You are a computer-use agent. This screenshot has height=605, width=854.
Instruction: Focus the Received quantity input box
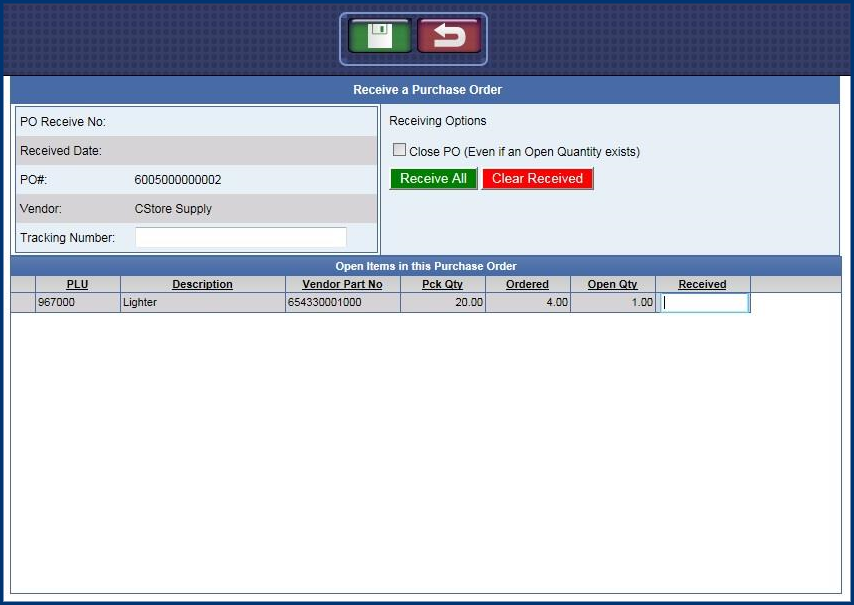click(x=705, y=302)
